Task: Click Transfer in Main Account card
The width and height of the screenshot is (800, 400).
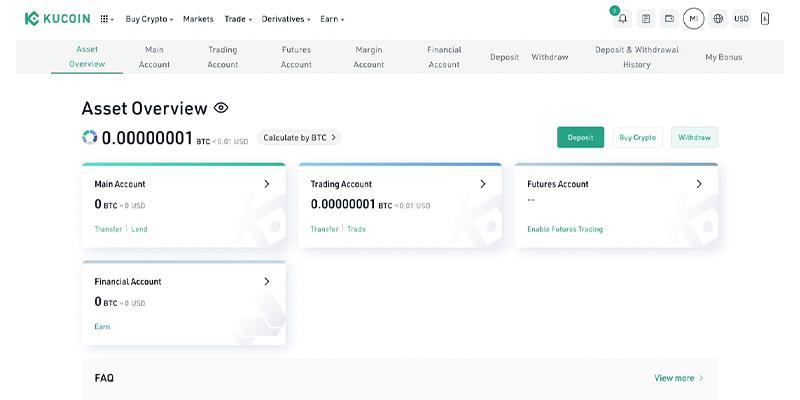Action: [108, 229]
